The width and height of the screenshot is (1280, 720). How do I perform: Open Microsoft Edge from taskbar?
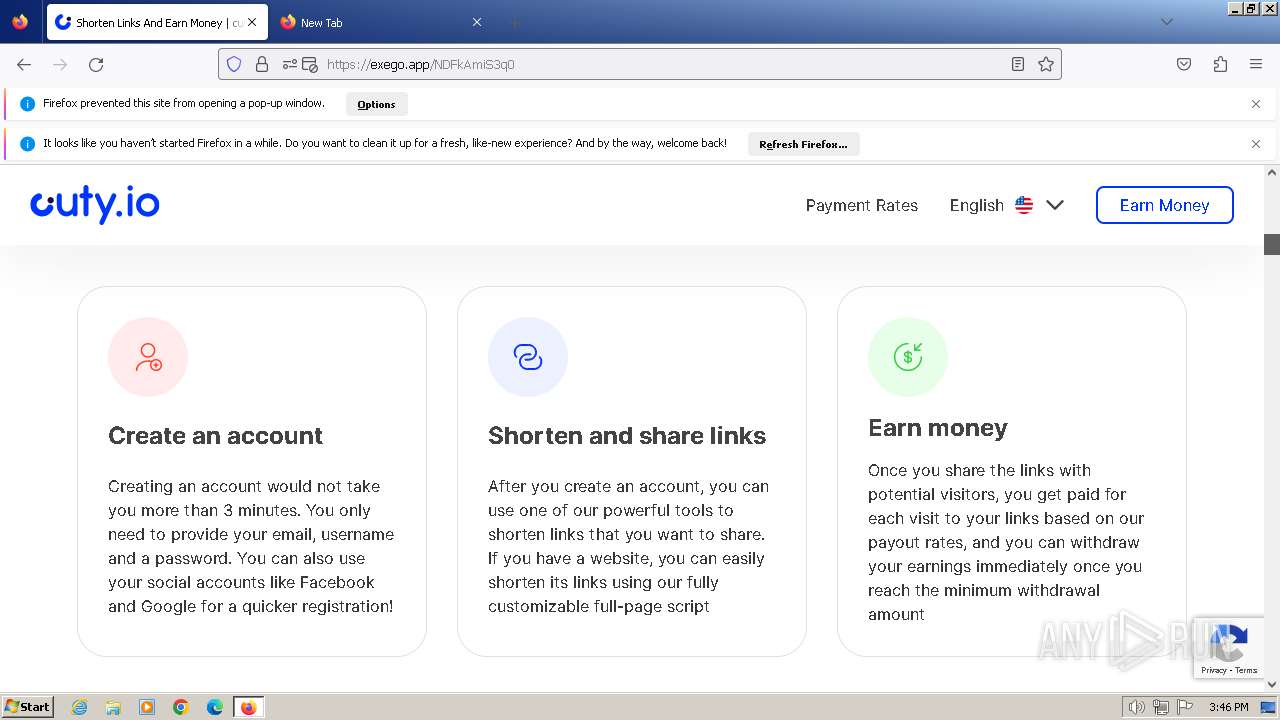pyautogui.click(x=215, y=707)
